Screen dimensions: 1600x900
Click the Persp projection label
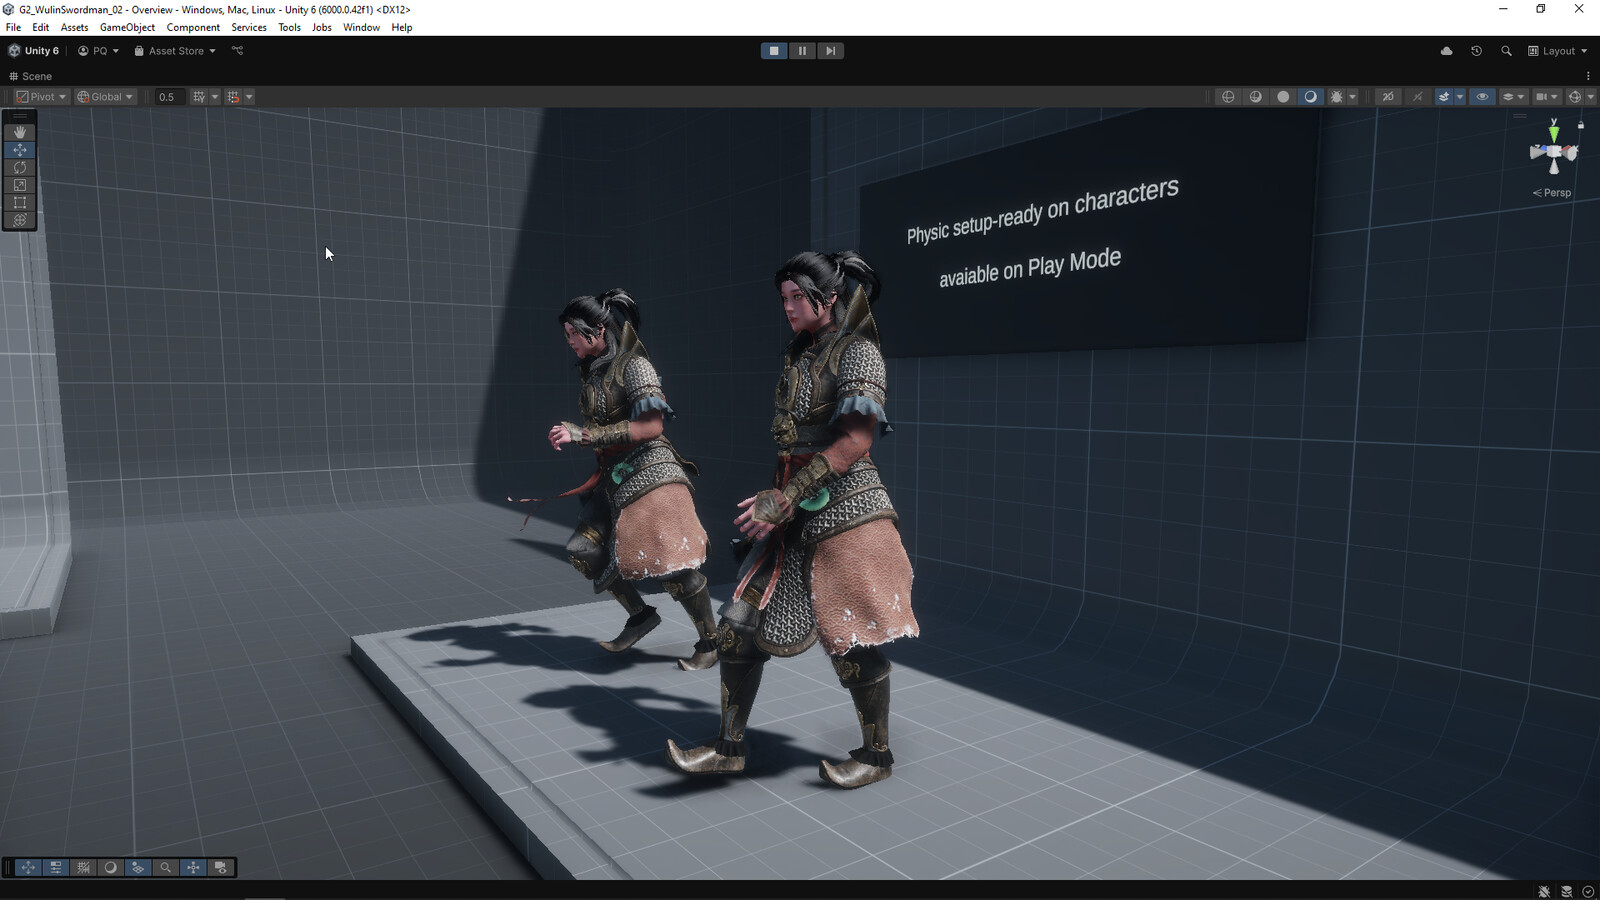[x=1553, y=193]
